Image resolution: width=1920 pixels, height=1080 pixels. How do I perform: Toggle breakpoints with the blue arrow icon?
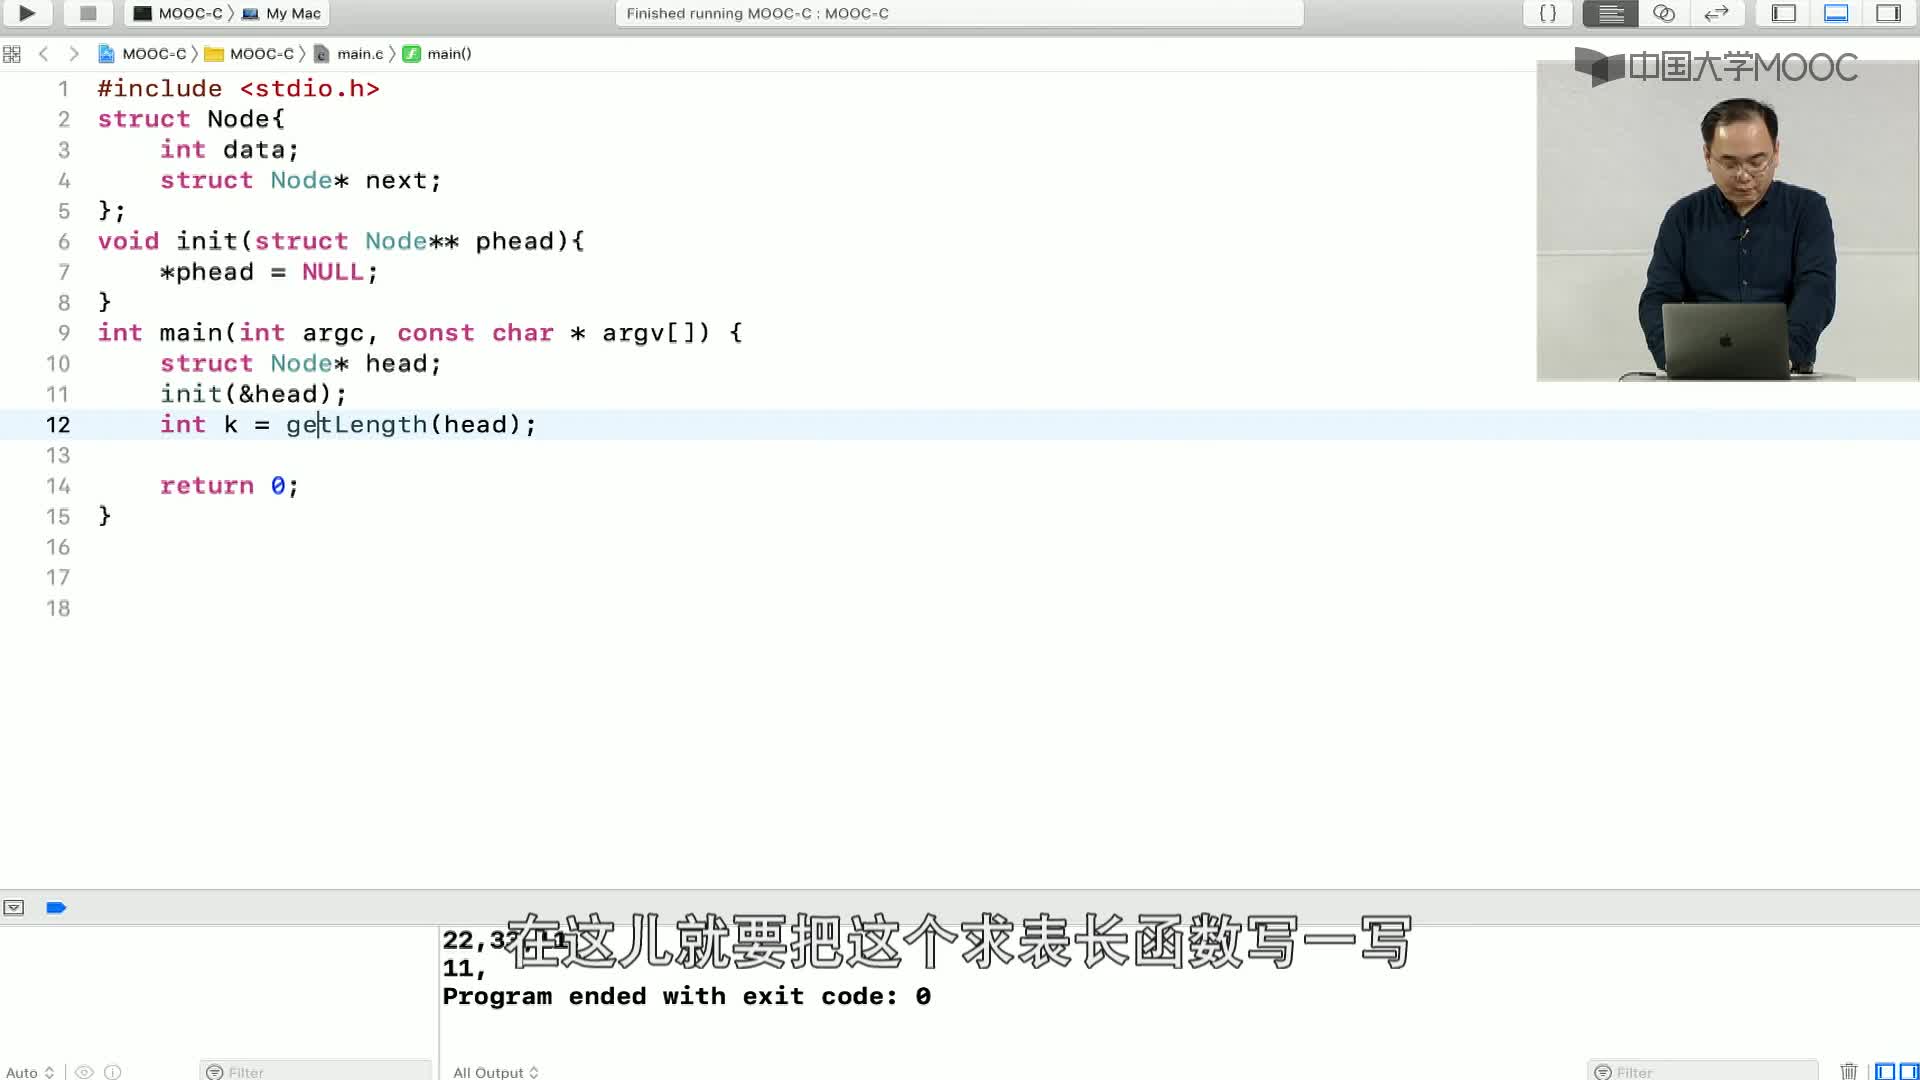(x=56, y=908)
